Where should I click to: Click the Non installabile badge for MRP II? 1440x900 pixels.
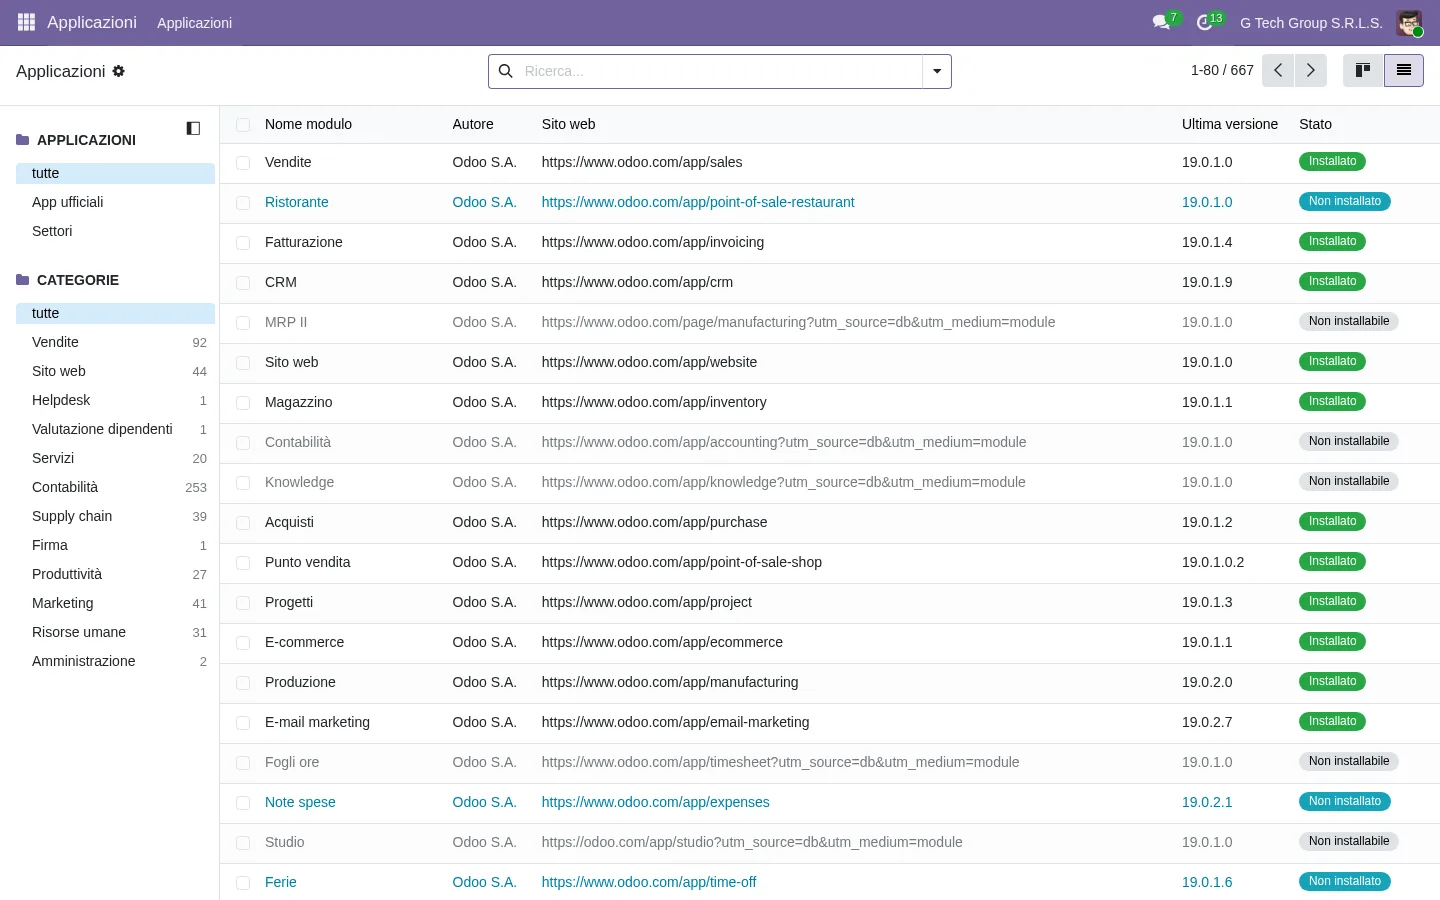pyautogui.click(x=1349, y=321)
